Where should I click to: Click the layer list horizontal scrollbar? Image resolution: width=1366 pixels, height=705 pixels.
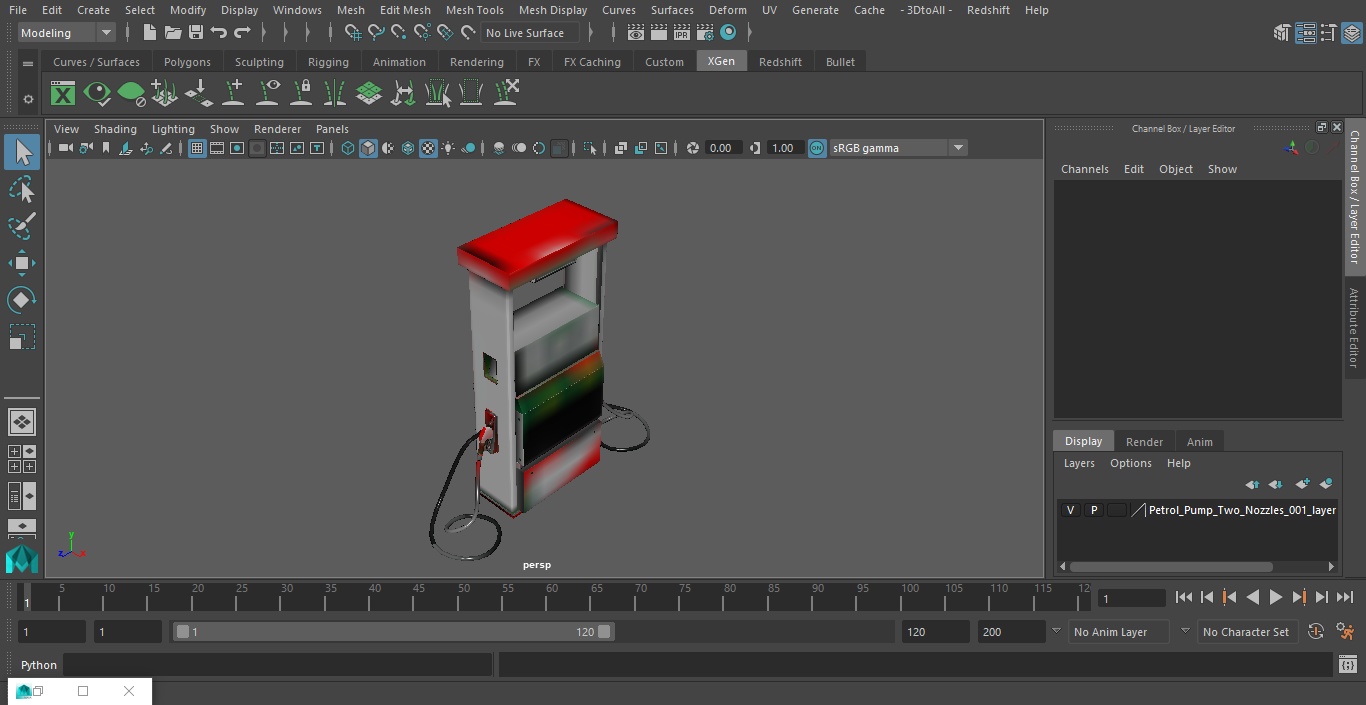coord(1171,567)
